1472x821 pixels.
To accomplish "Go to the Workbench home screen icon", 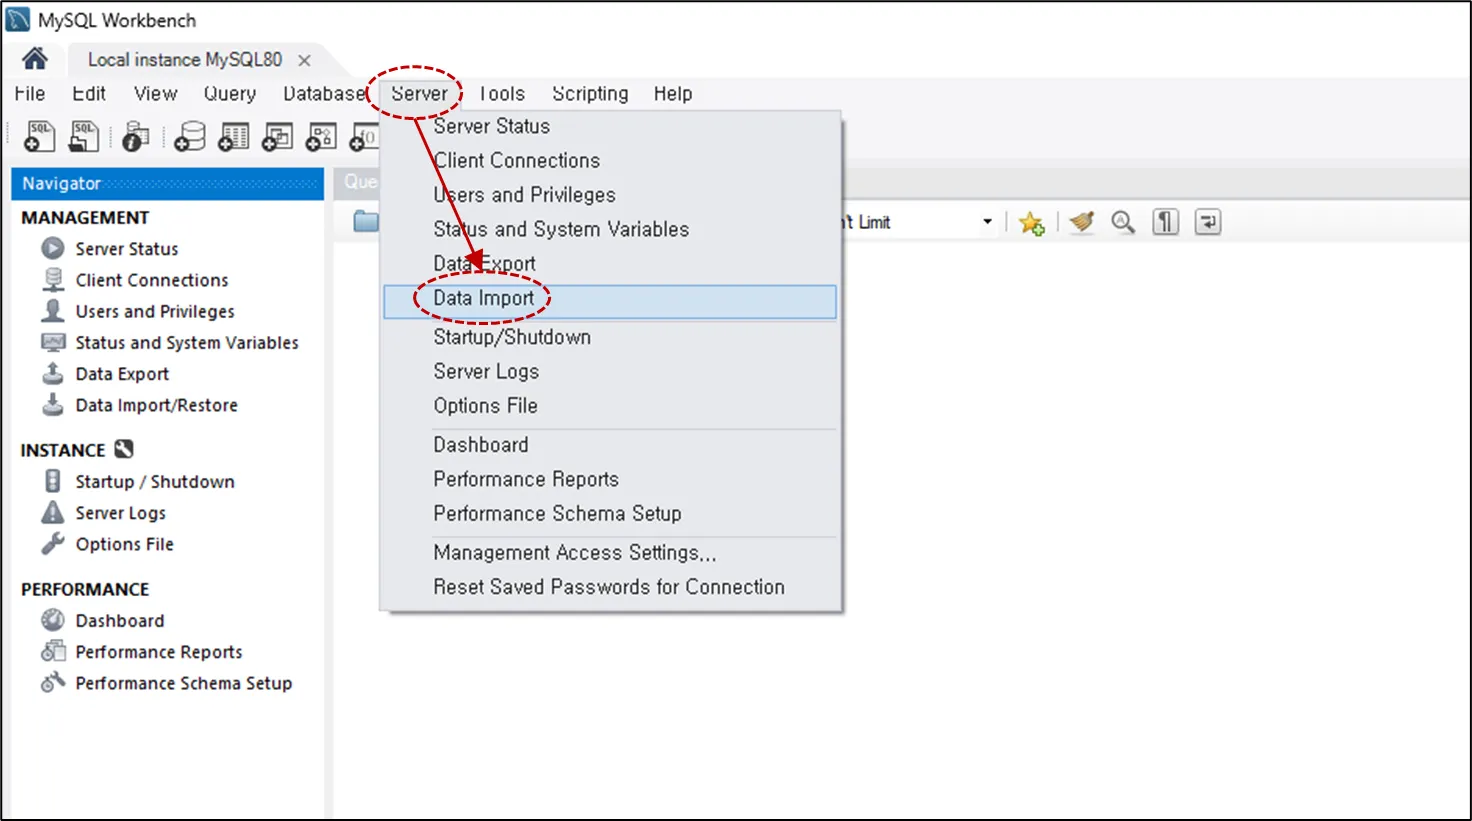I will point(35,59).
